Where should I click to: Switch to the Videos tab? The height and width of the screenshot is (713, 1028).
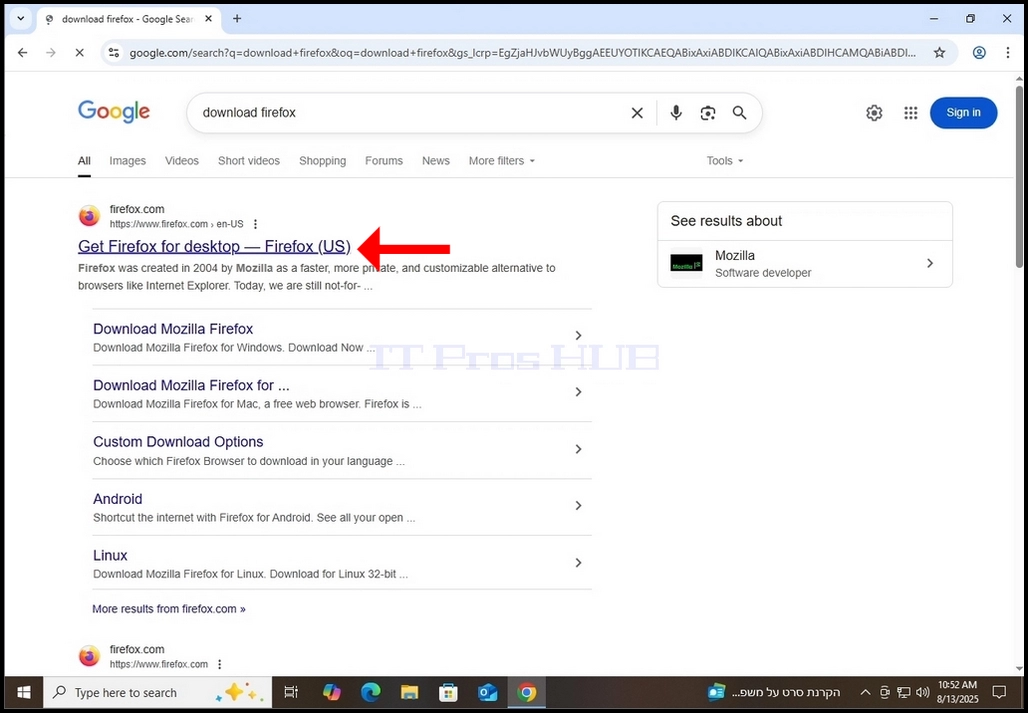click(182, 161)
